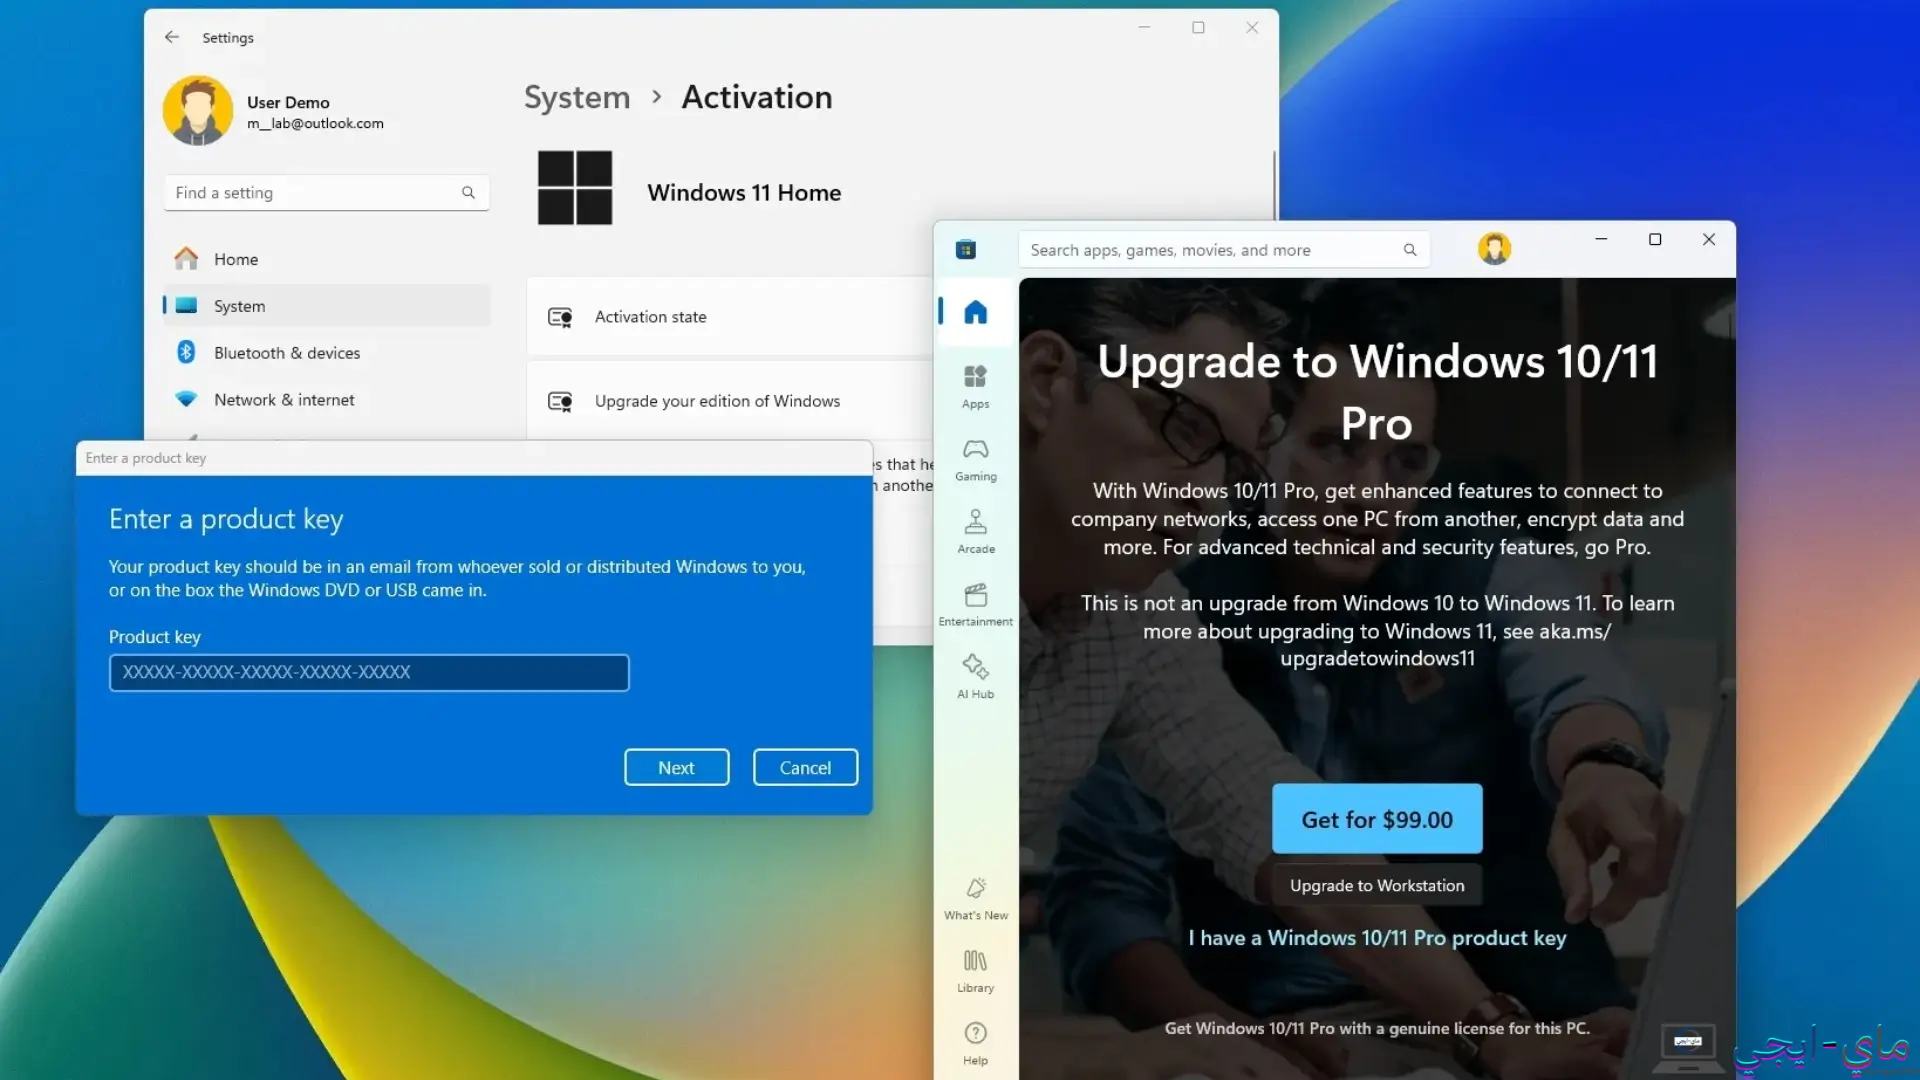Viewport: 1920px width, 1080px height.
Task: Open Store Home tab
Action: (976, 313)
